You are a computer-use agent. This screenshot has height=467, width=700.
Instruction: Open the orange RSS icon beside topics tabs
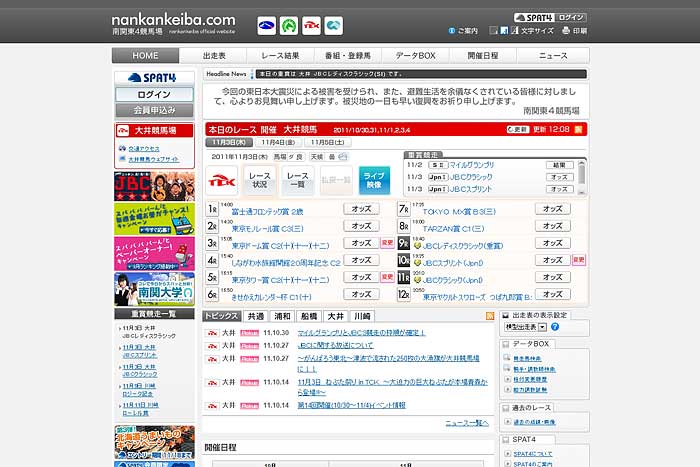click(490, 316)
